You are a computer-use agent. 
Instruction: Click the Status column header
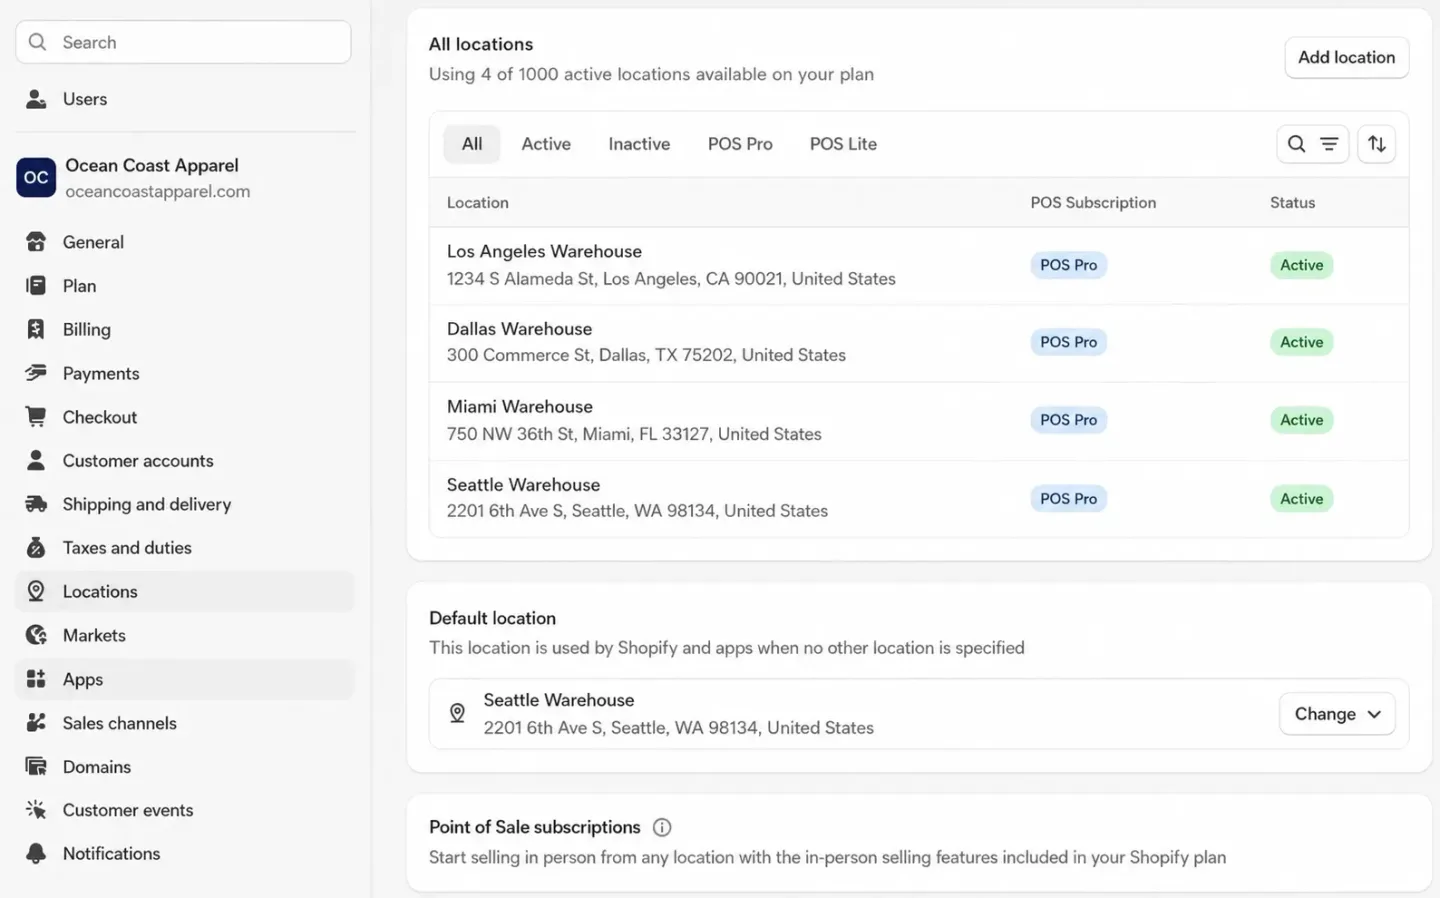(1292, 203)
